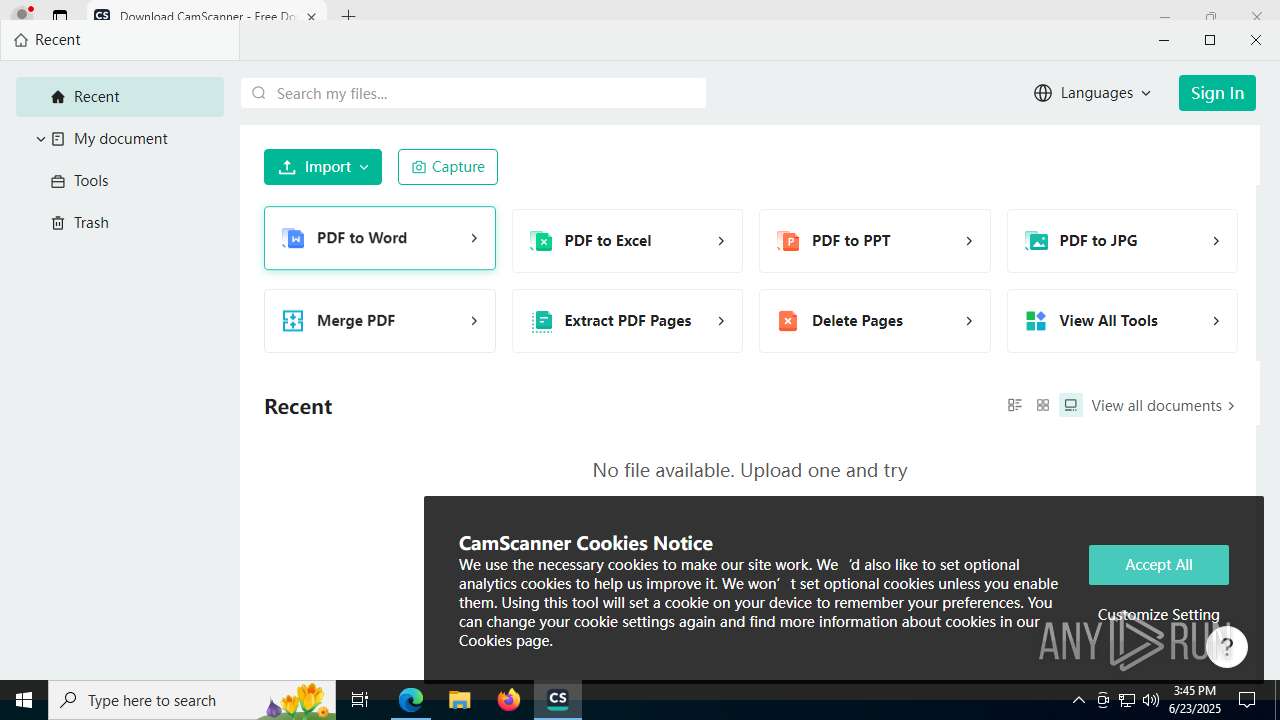The image size is (1280, 720).
Task: Open Windows Start menu
Action: [x=24, y=700]
